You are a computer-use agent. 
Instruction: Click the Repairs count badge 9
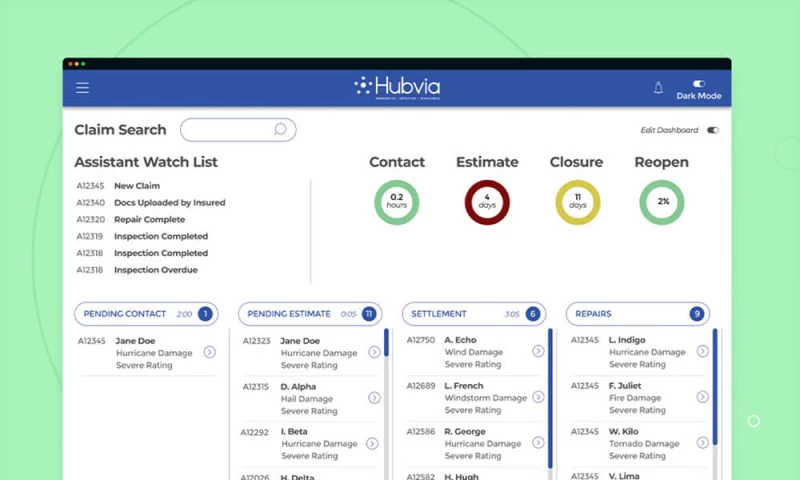point(696,314)
